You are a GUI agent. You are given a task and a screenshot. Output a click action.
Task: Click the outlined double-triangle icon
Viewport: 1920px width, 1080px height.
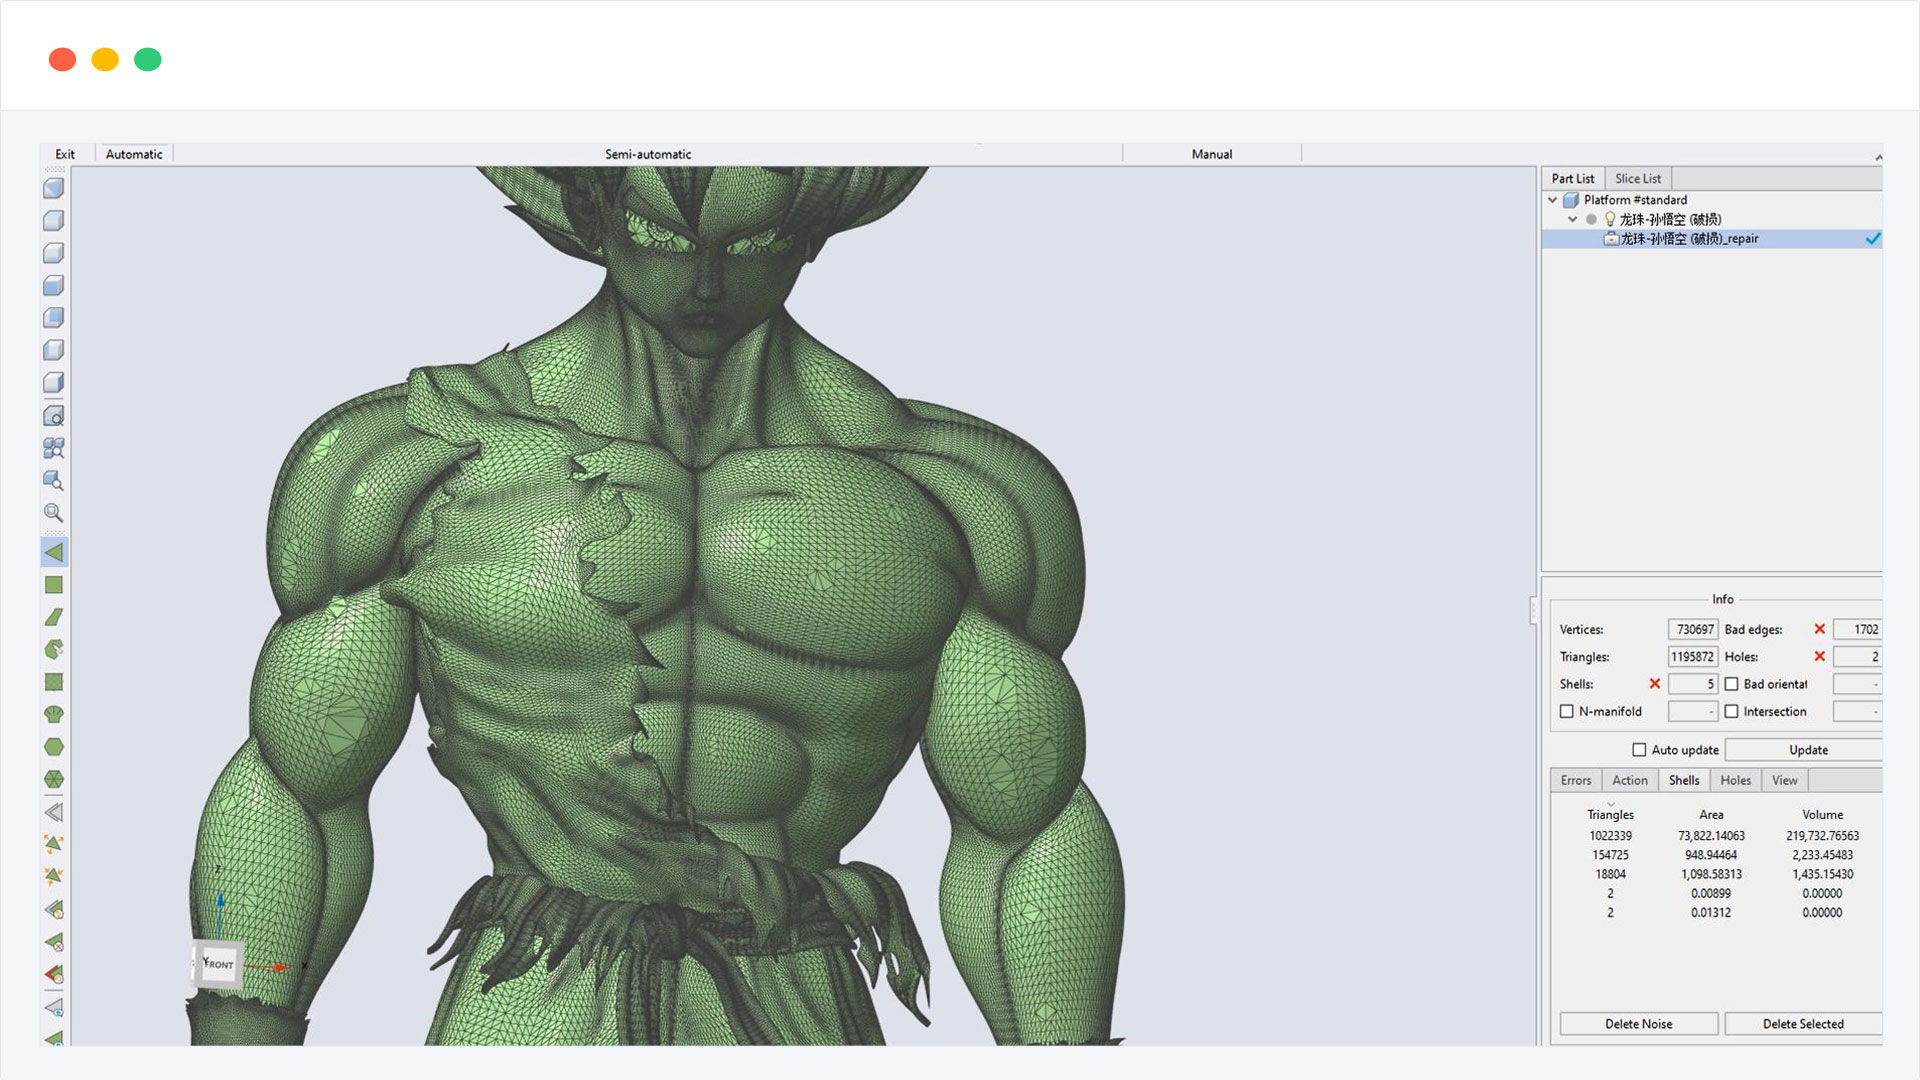tap(54, 812)
